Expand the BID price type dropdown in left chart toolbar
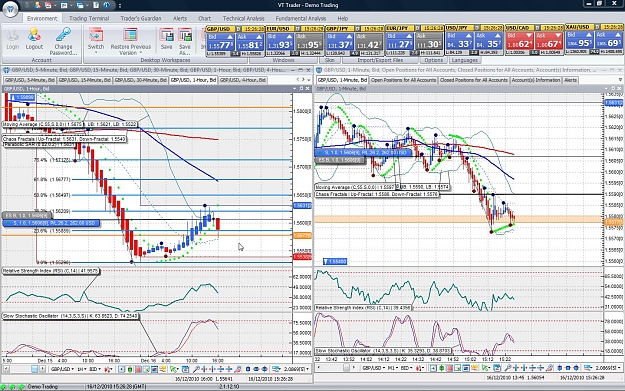Viewport: 625px width, 391px height. (95, 369)
